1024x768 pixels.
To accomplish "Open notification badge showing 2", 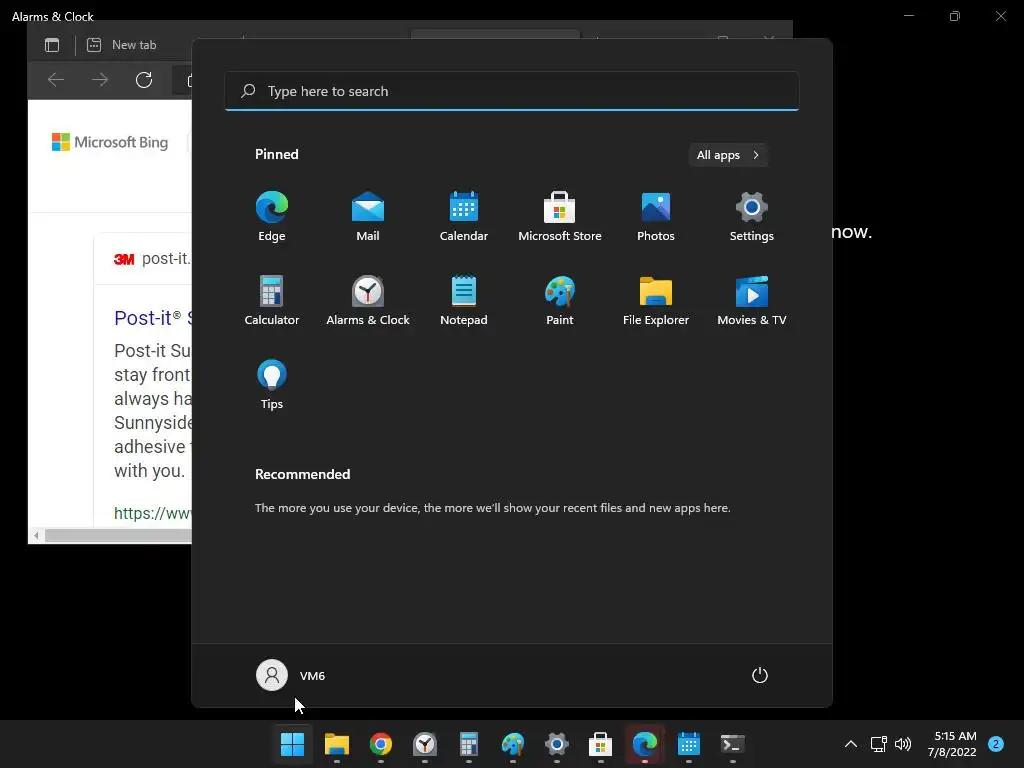I will (x=996, y=744).
